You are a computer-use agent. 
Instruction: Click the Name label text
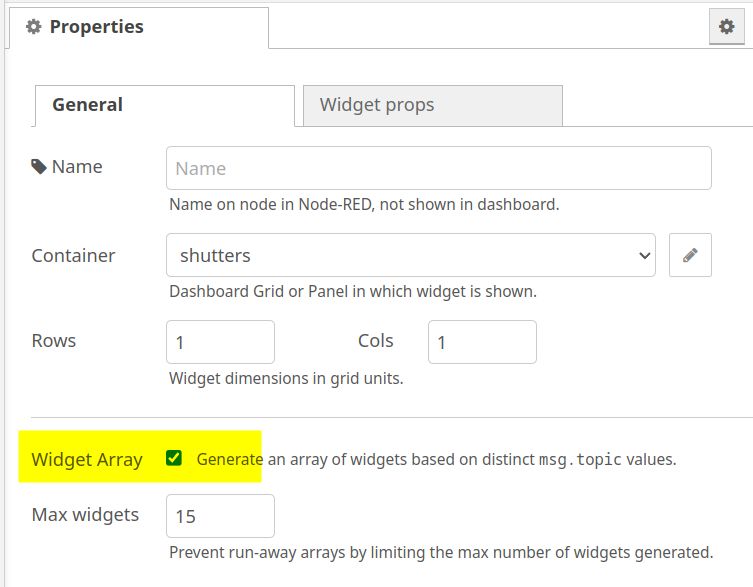pyautogui.click(x=77, y=167)
